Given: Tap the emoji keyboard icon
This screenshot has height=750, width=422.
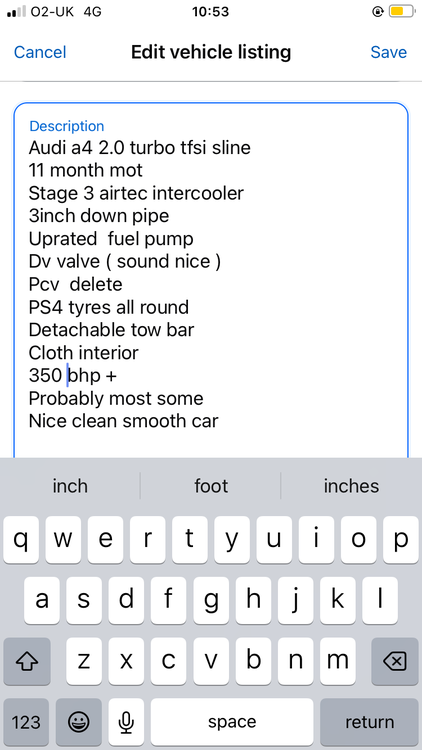Looking at the screenshot, I should (x=78, y=722).
